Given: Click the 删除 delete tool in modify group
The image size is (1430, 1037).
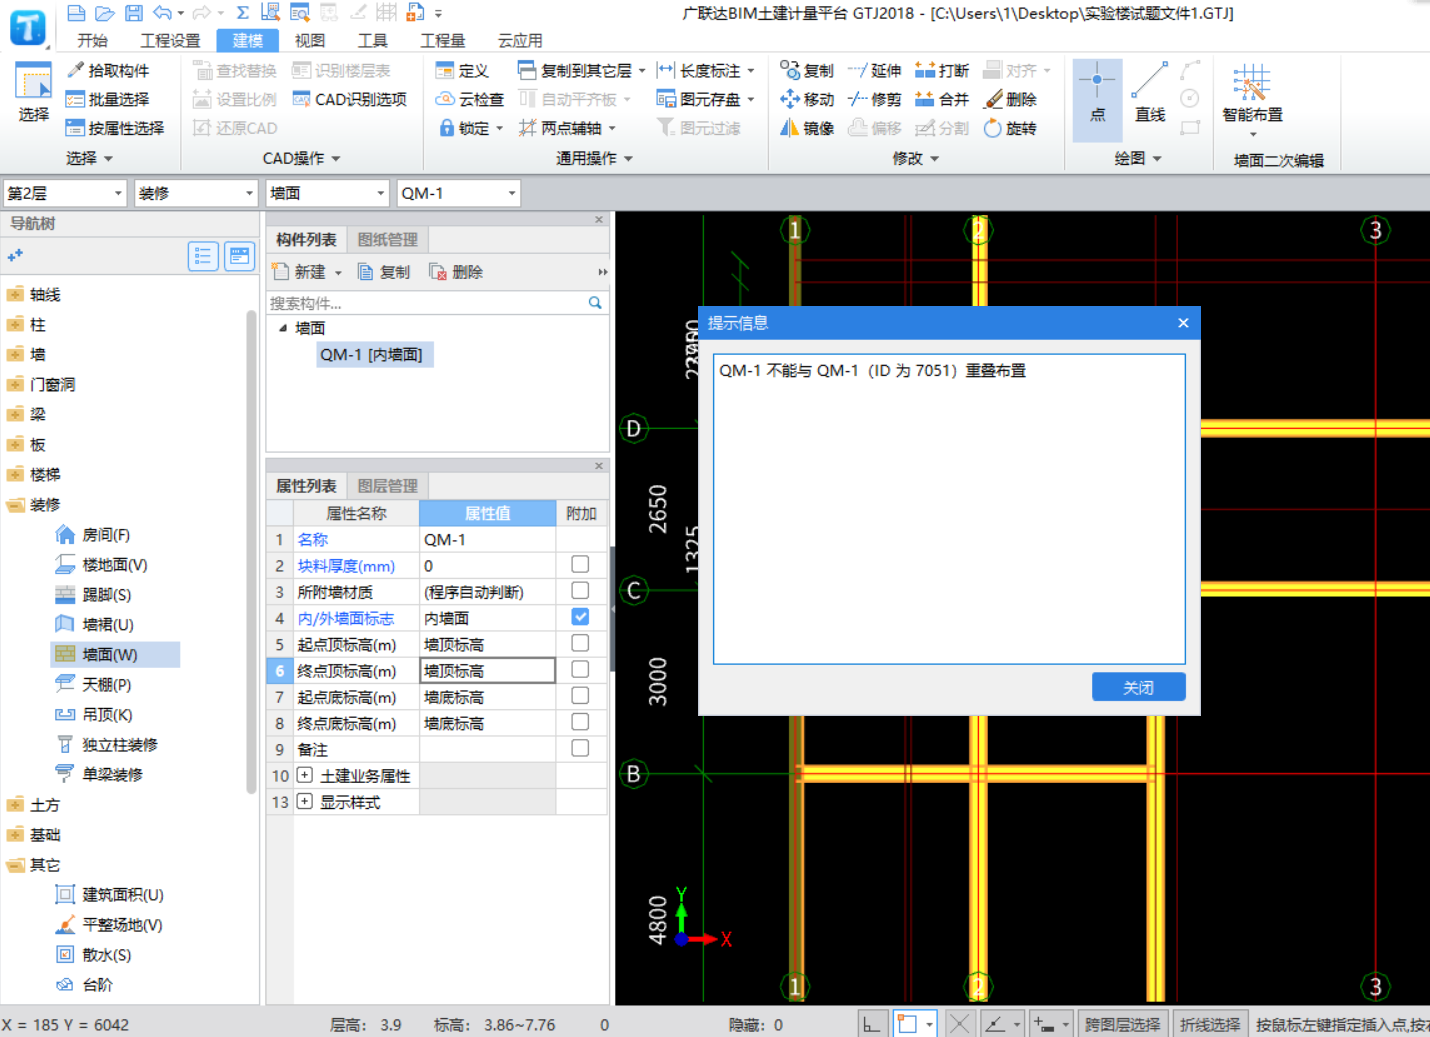Looking at the screenshot, I should coord(1011,99).
